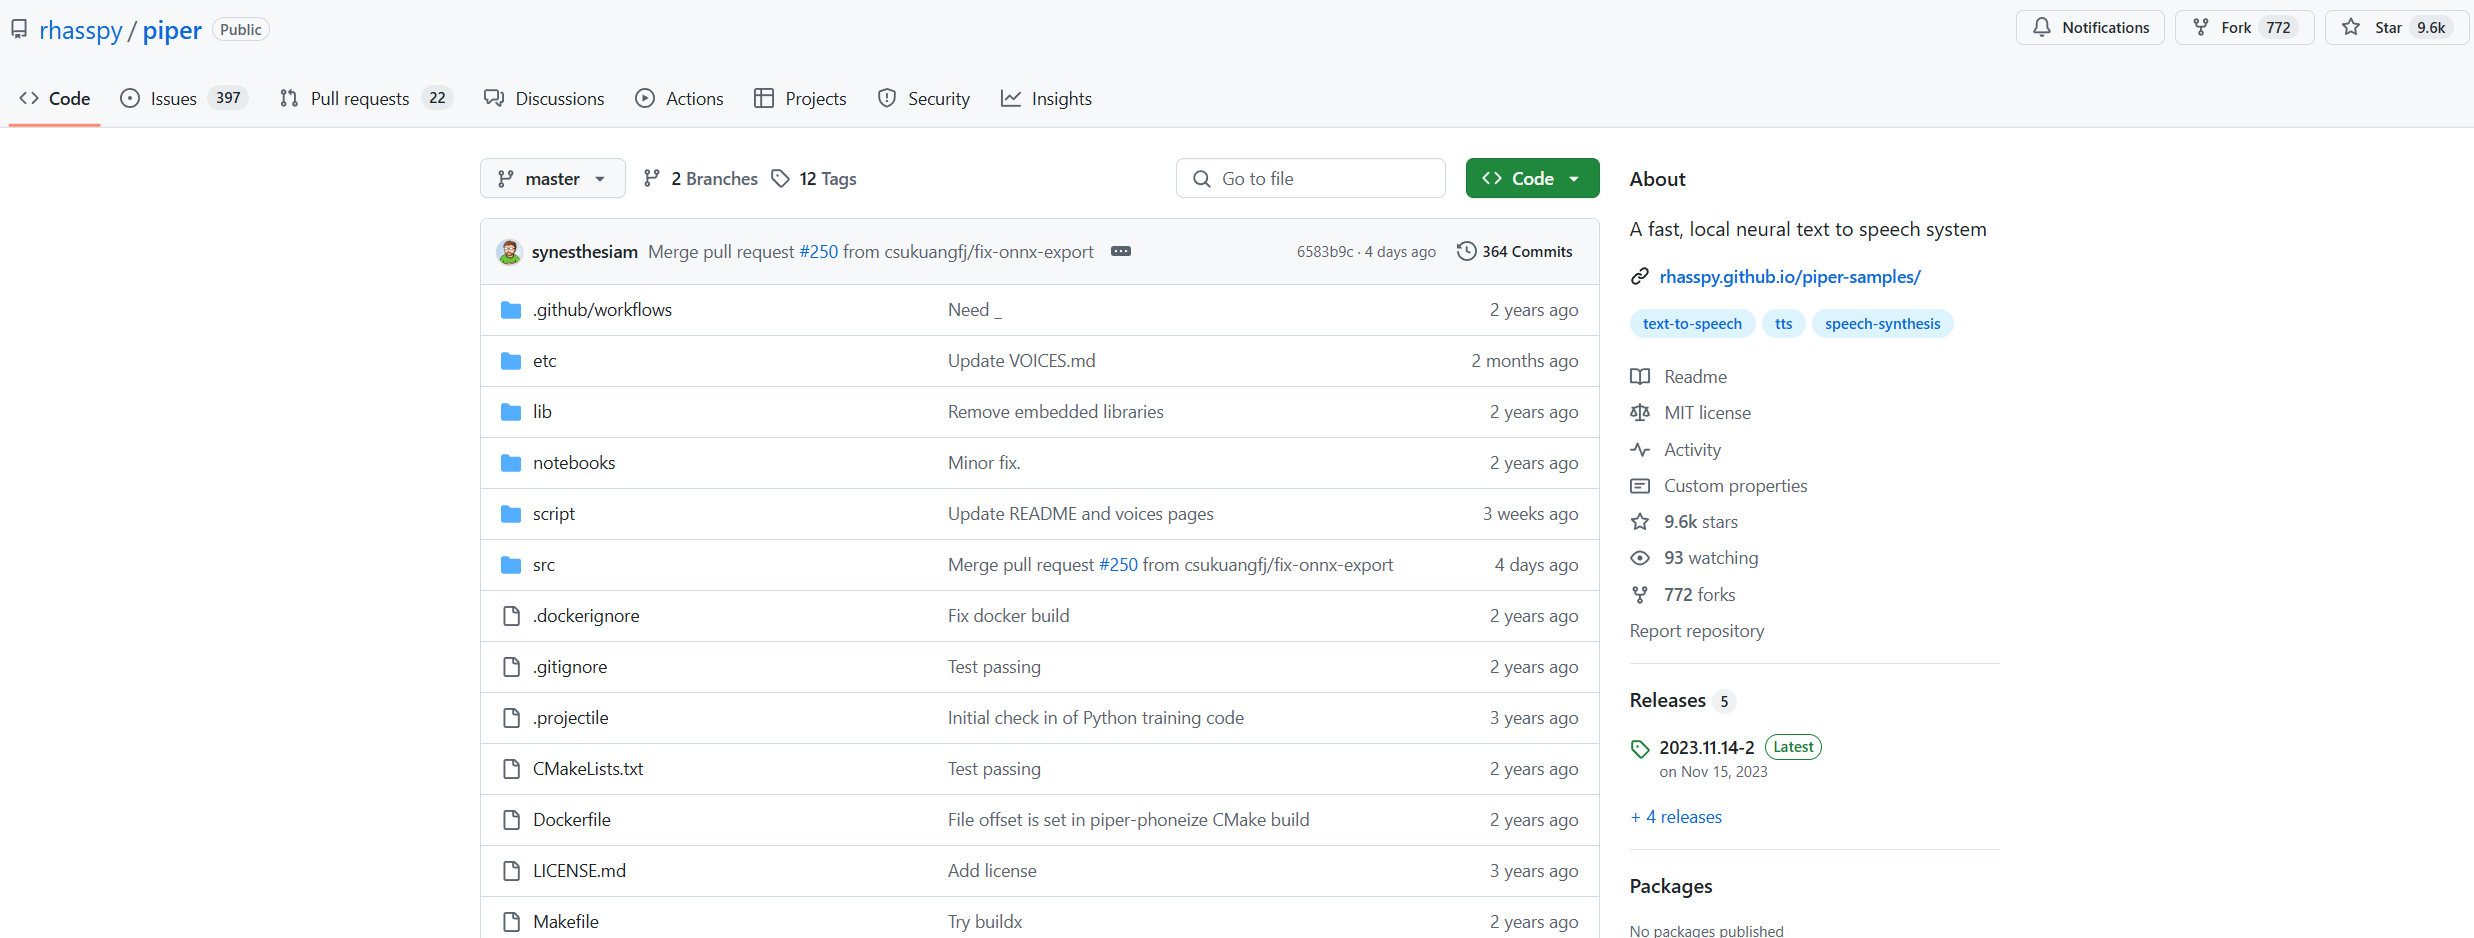Click the CMakeLists.txt file icon
This screenshot has width=2474, height=938.
click(x=511, y=769)
